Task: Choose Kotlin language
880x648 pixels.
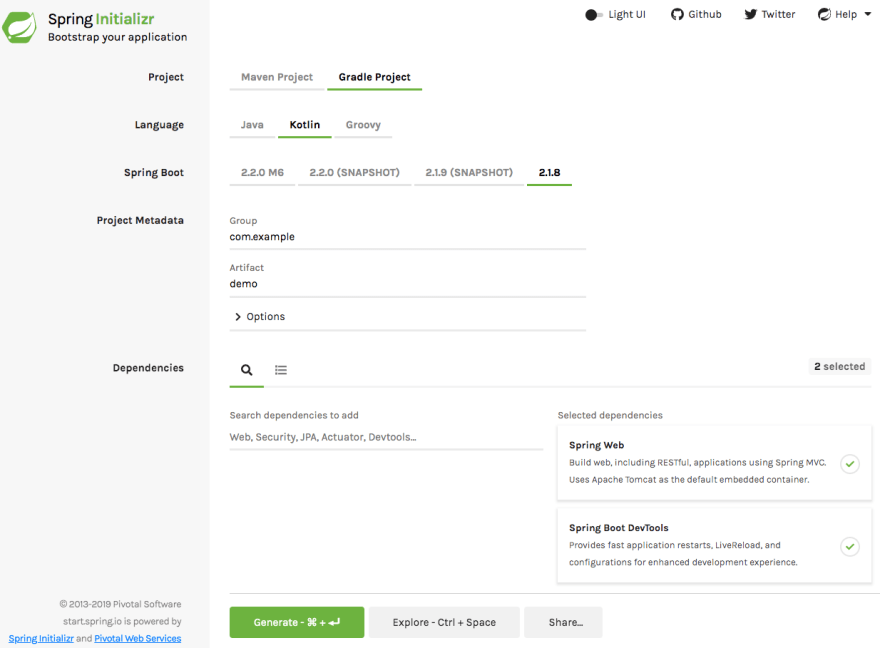Action: click(305, 125)
